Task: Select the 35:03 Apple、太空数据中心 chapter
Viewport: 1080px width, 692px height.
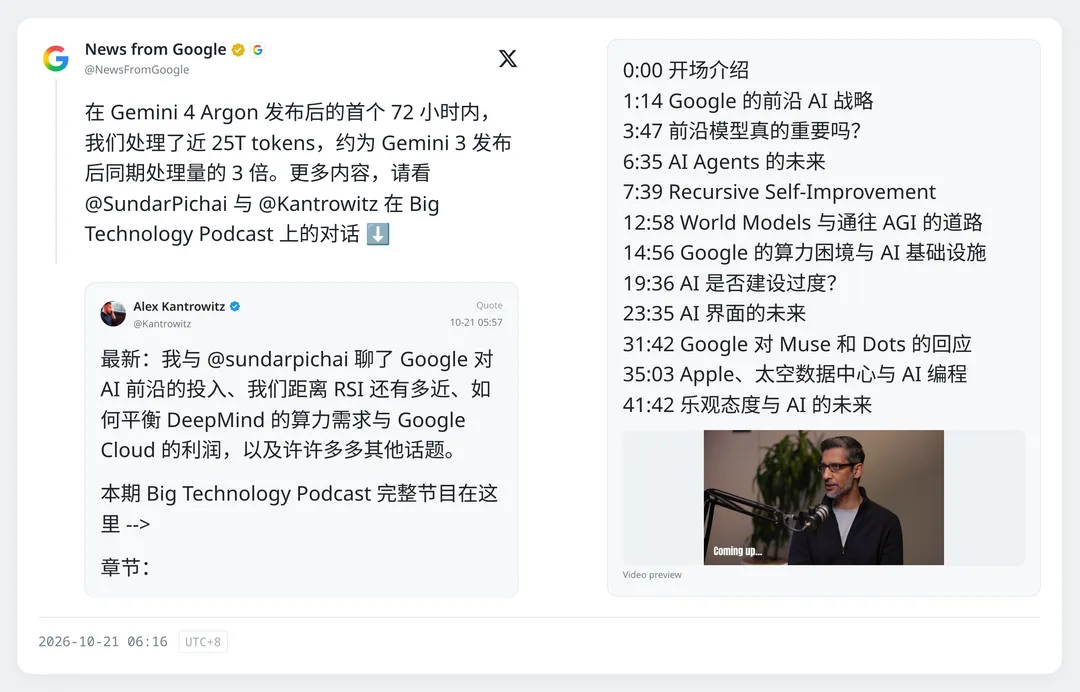Action: (x=795, y=374)
